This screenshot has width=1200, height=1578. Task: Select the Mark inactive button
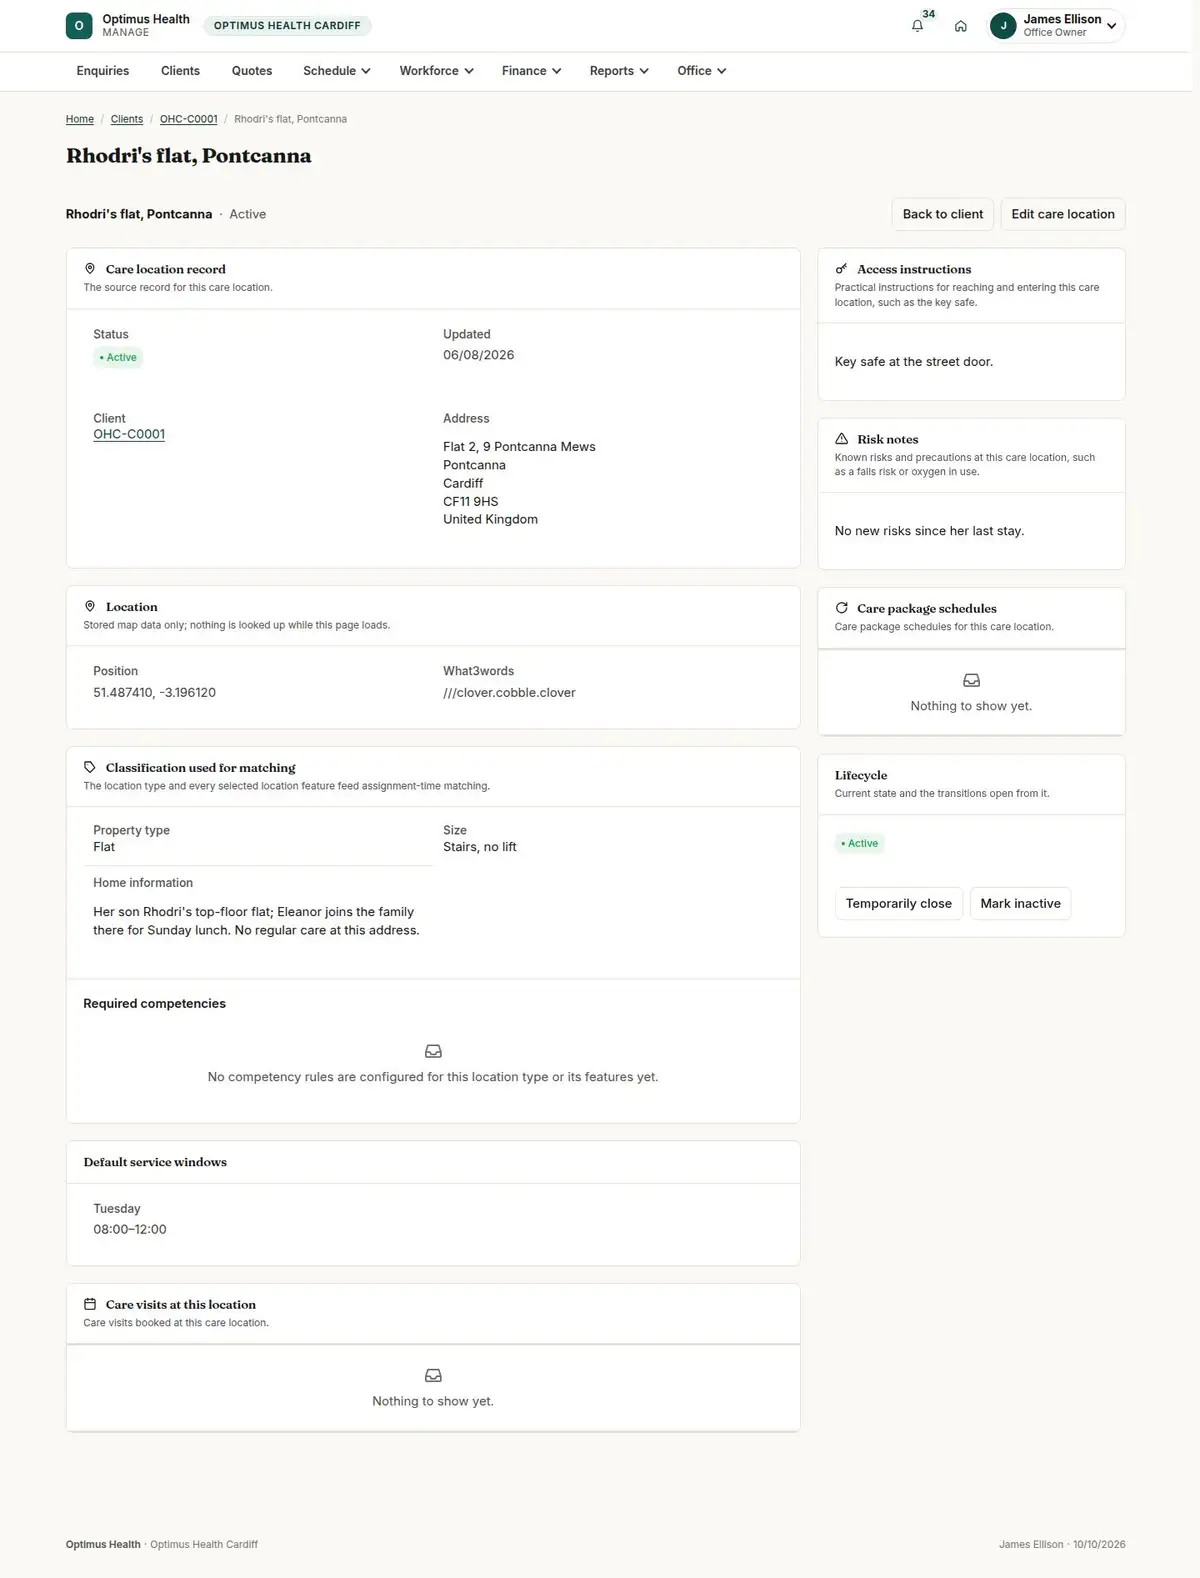pyautogui.click(x=1020, y=903)
